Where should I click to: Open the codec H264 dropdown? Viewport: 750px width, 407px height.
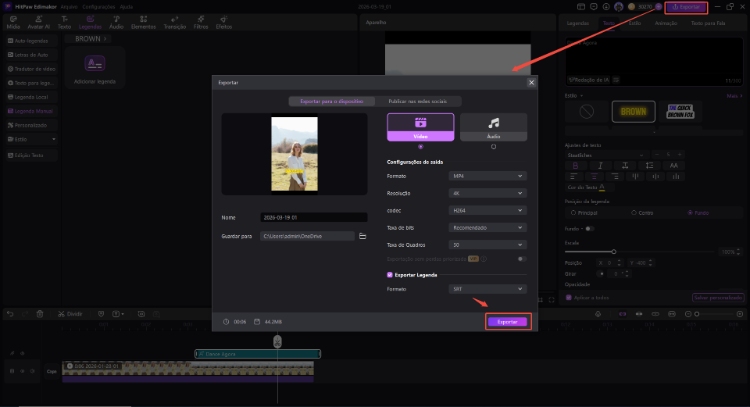(x=486, y=210)
